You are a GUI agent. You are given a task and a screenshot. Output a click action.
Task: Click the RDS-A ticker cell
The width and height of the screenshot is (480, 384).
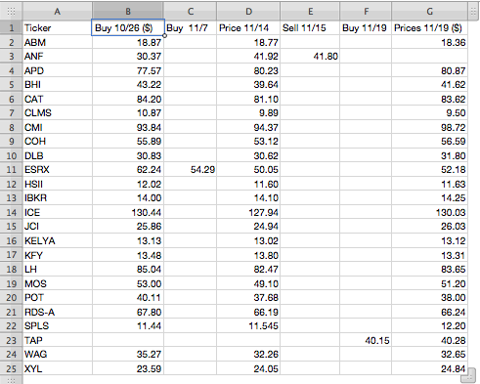57,312
